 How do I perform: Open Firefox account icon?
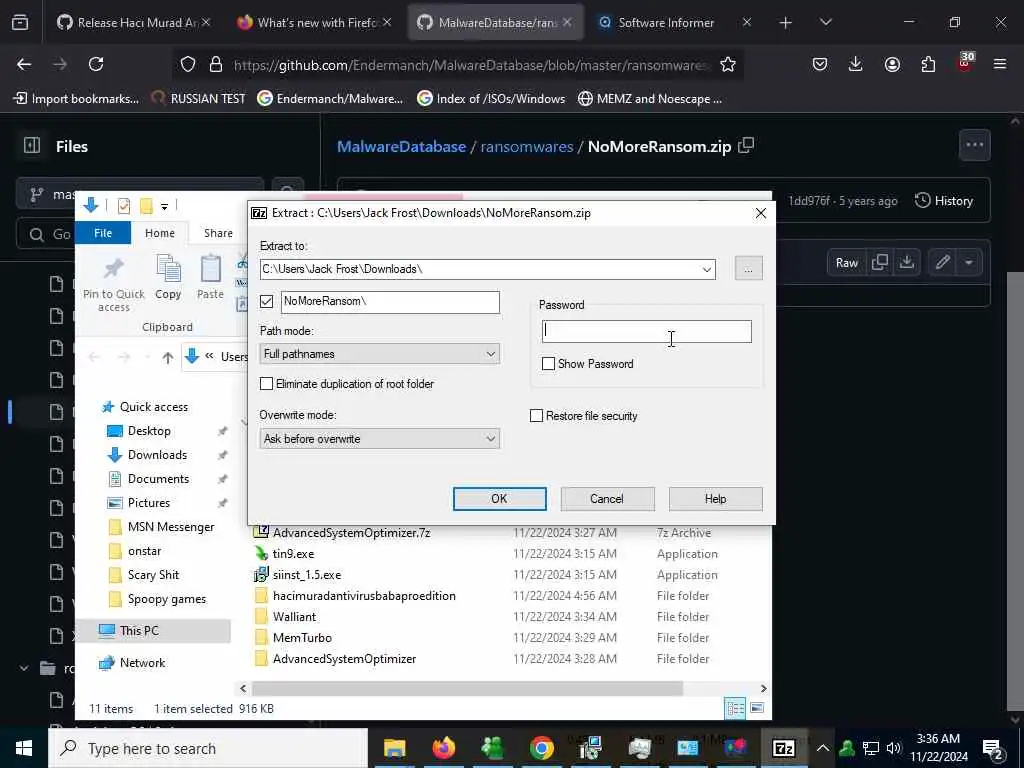point(892,64)
